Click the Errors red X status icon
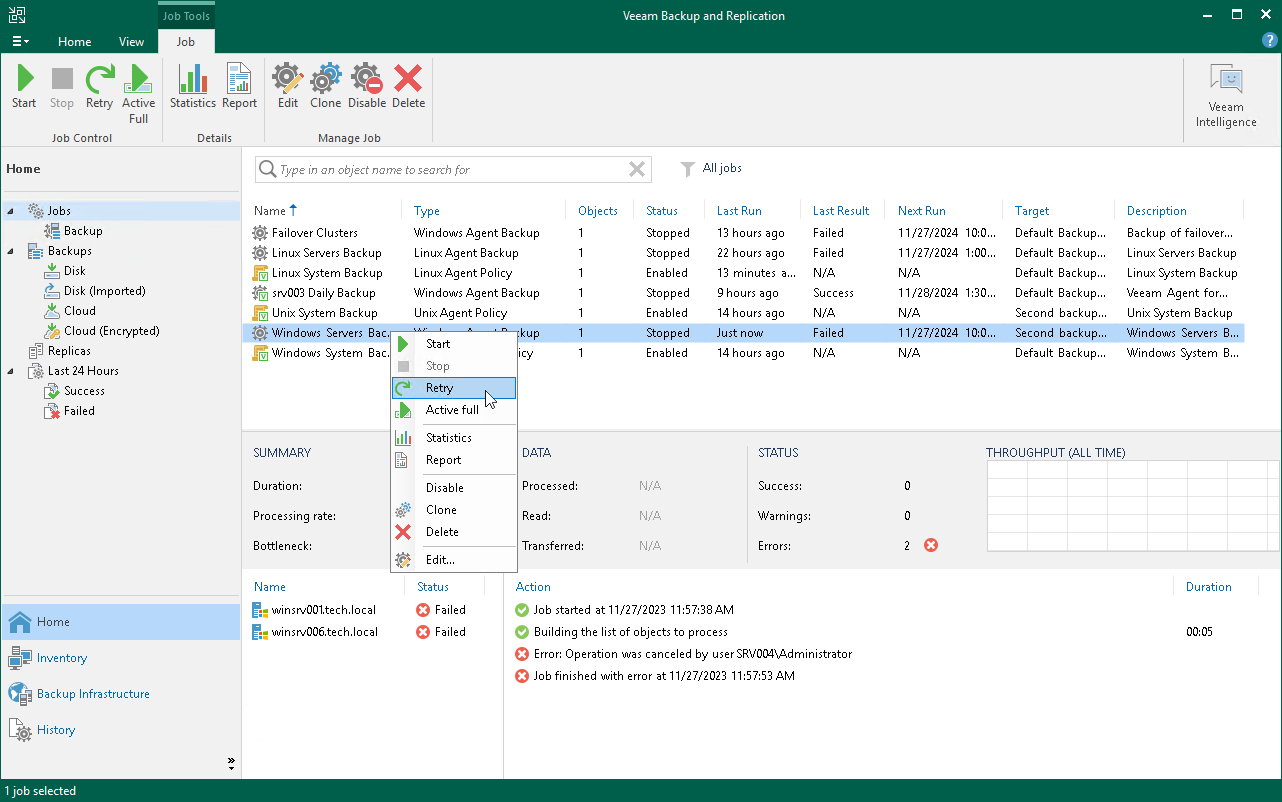The height and width of the screenshot is (802, 1282). tap(931, 545)
